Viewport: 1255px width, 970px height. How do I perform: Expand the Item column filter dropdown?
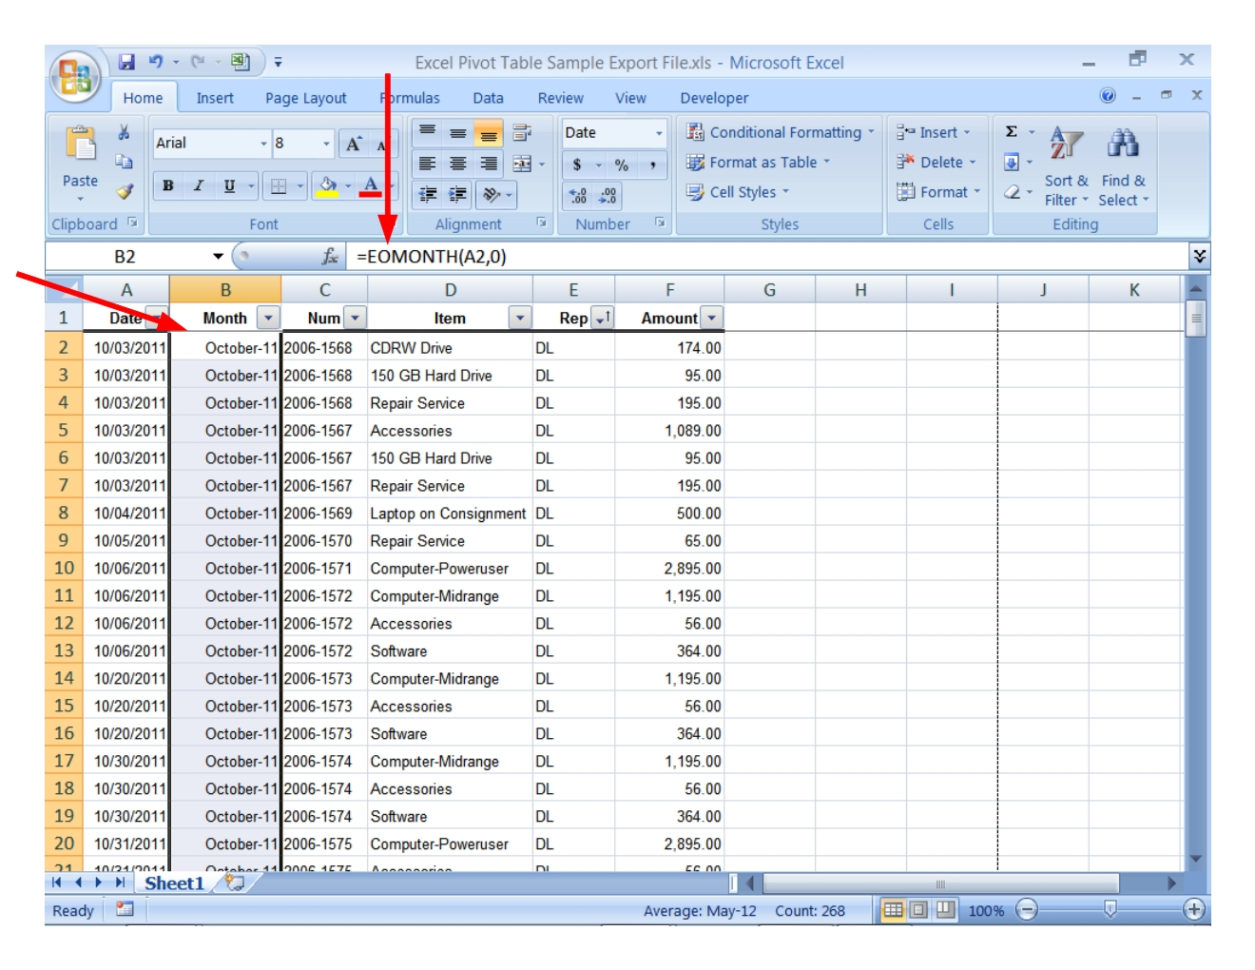point(519,318)
